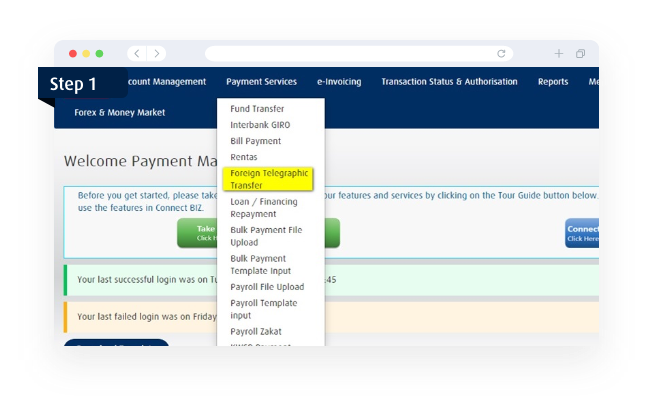Open the Account Management menu
The width and height of the screenshot is (653, 414).
167,82
